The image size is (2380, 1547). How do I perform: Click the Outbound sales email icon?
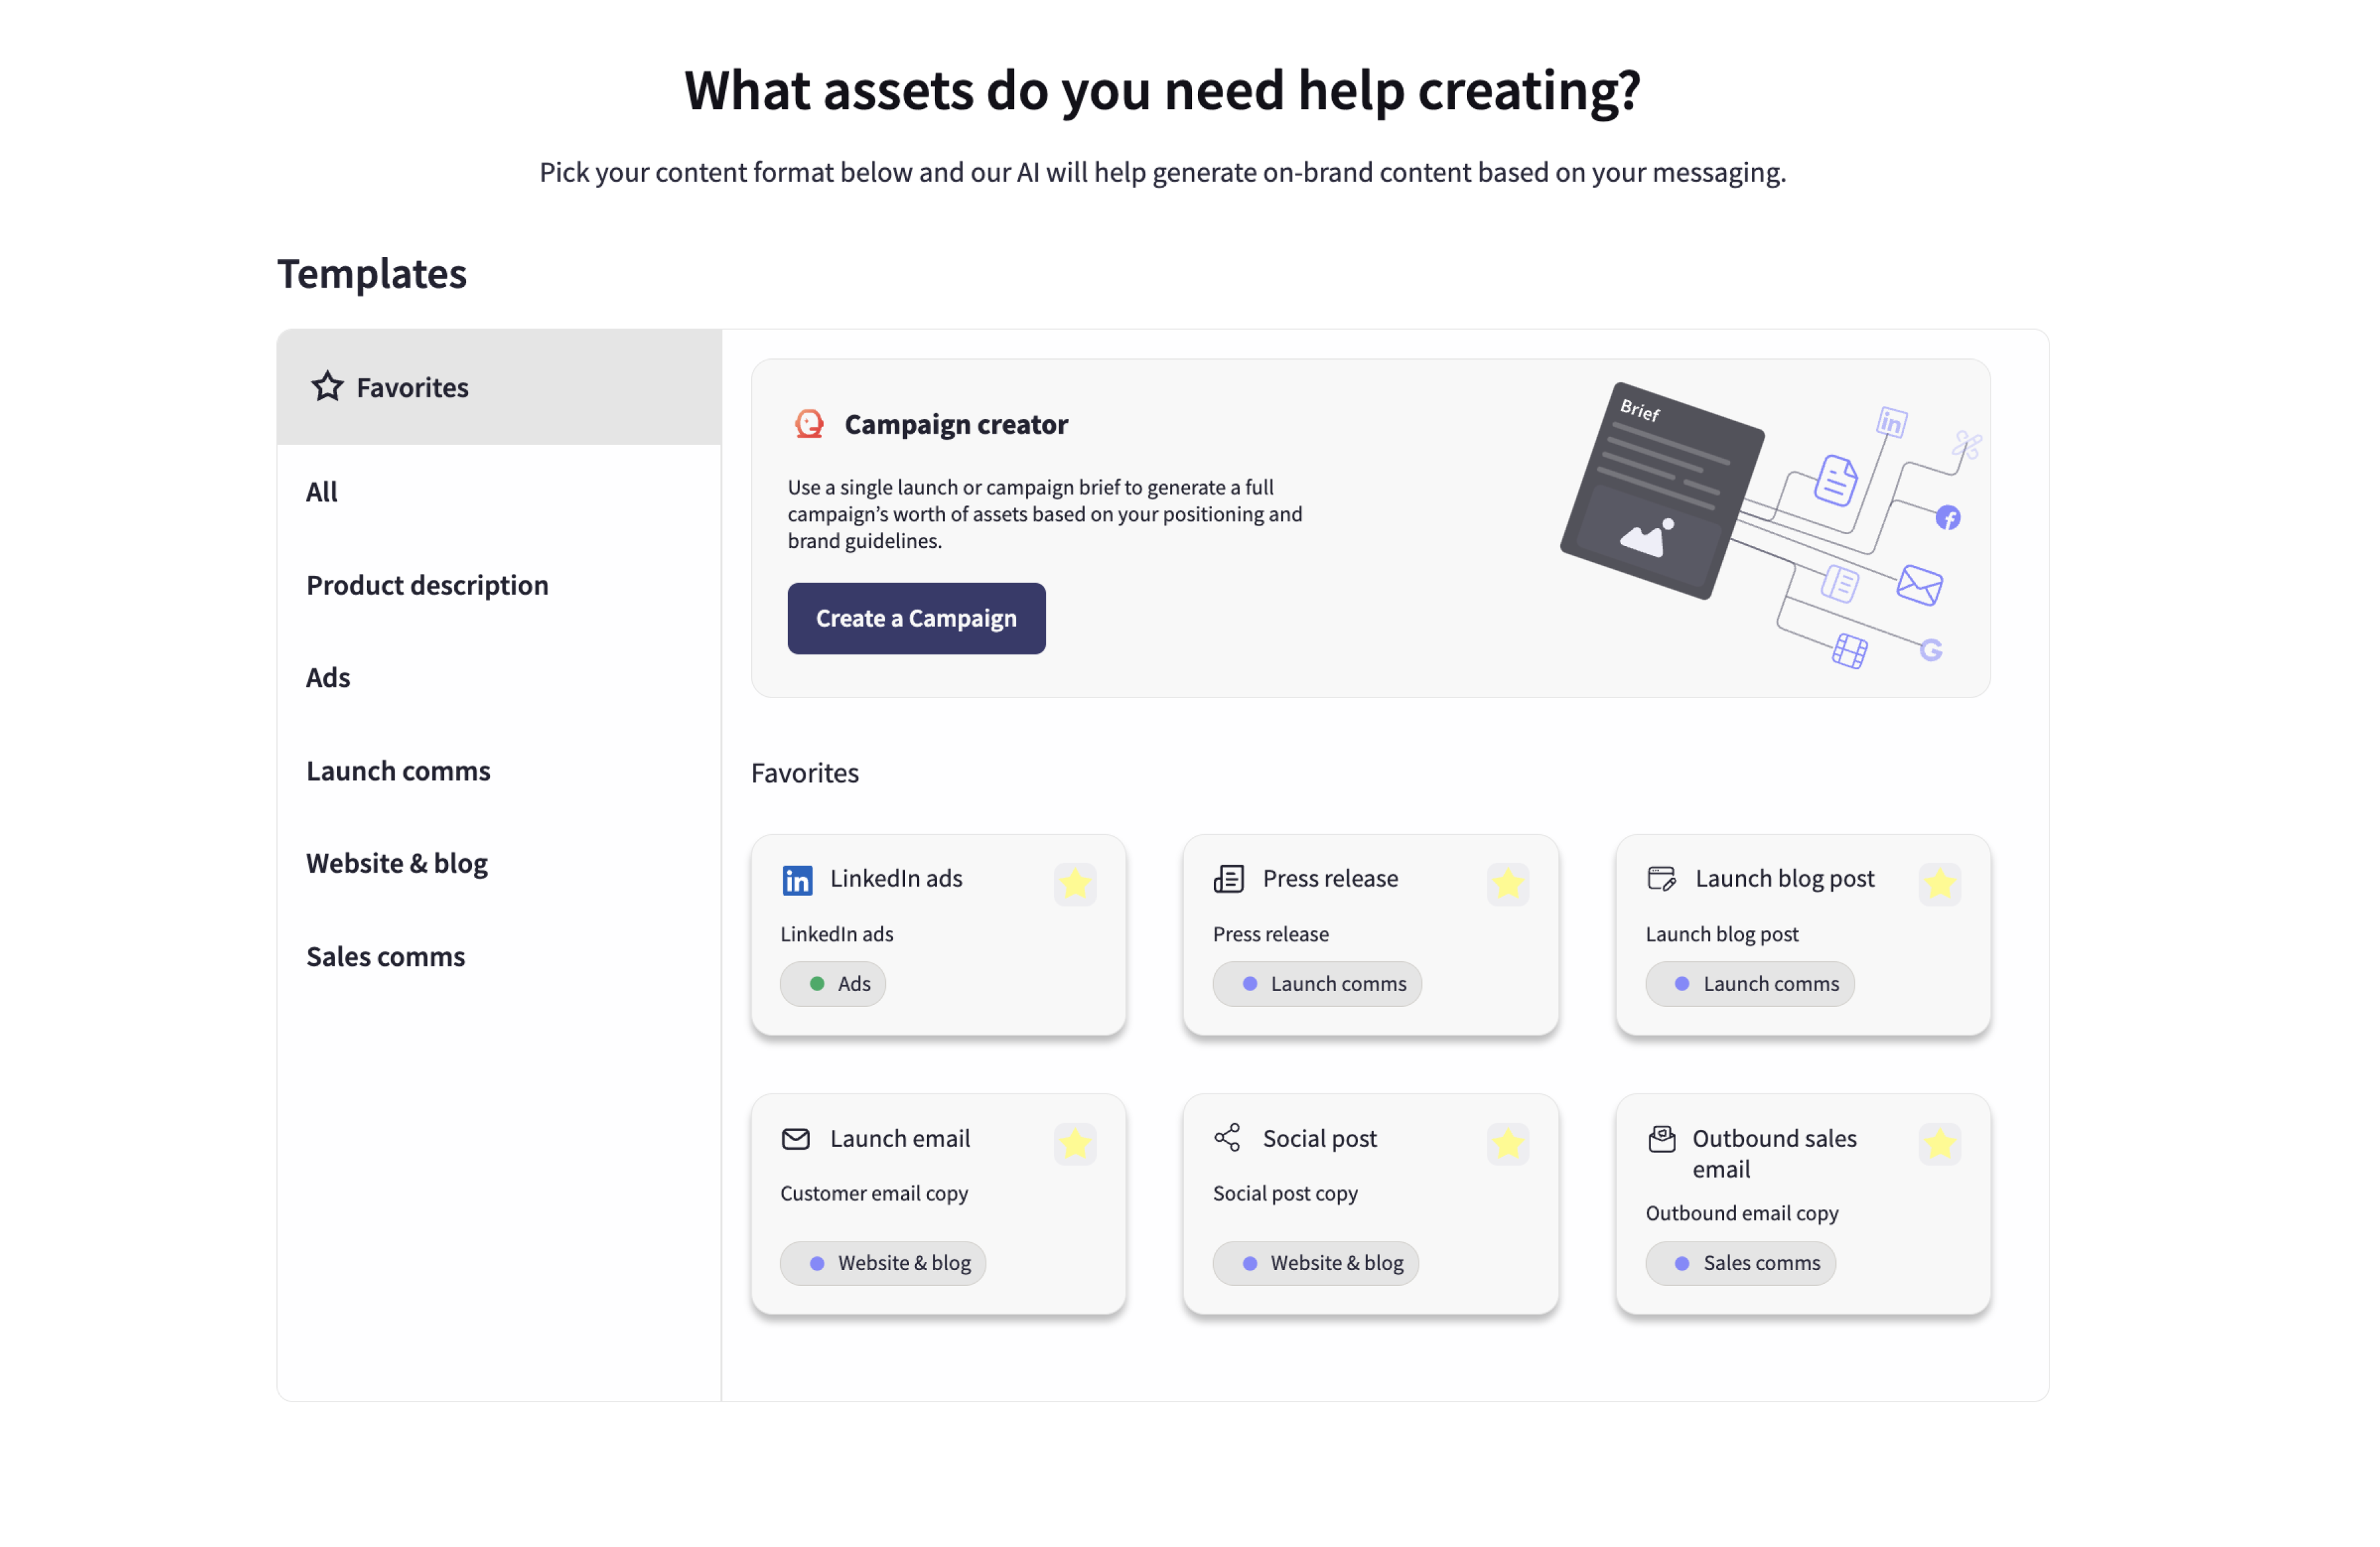pyautogui.click(x=1661, y=1139)
